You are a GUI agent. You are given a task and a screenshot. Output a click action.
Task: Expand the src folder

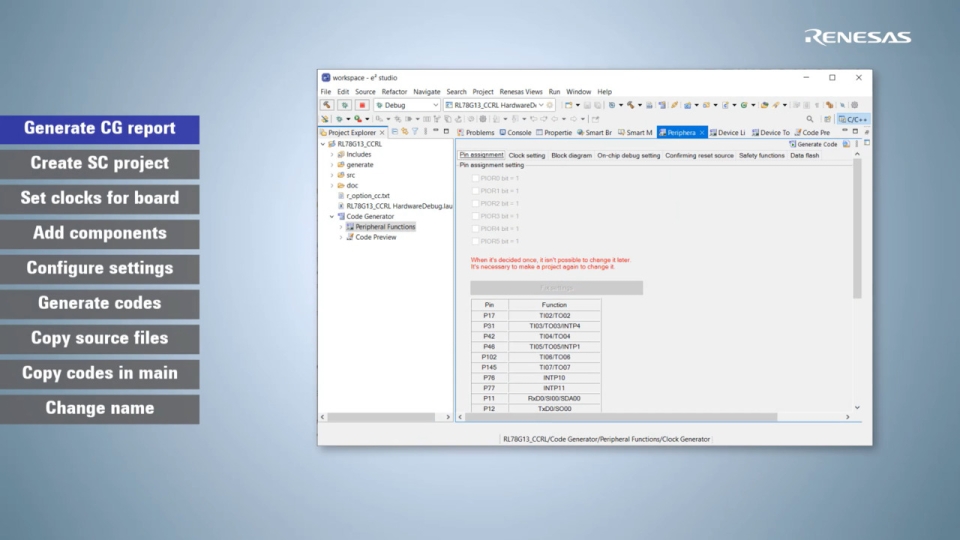332,175
